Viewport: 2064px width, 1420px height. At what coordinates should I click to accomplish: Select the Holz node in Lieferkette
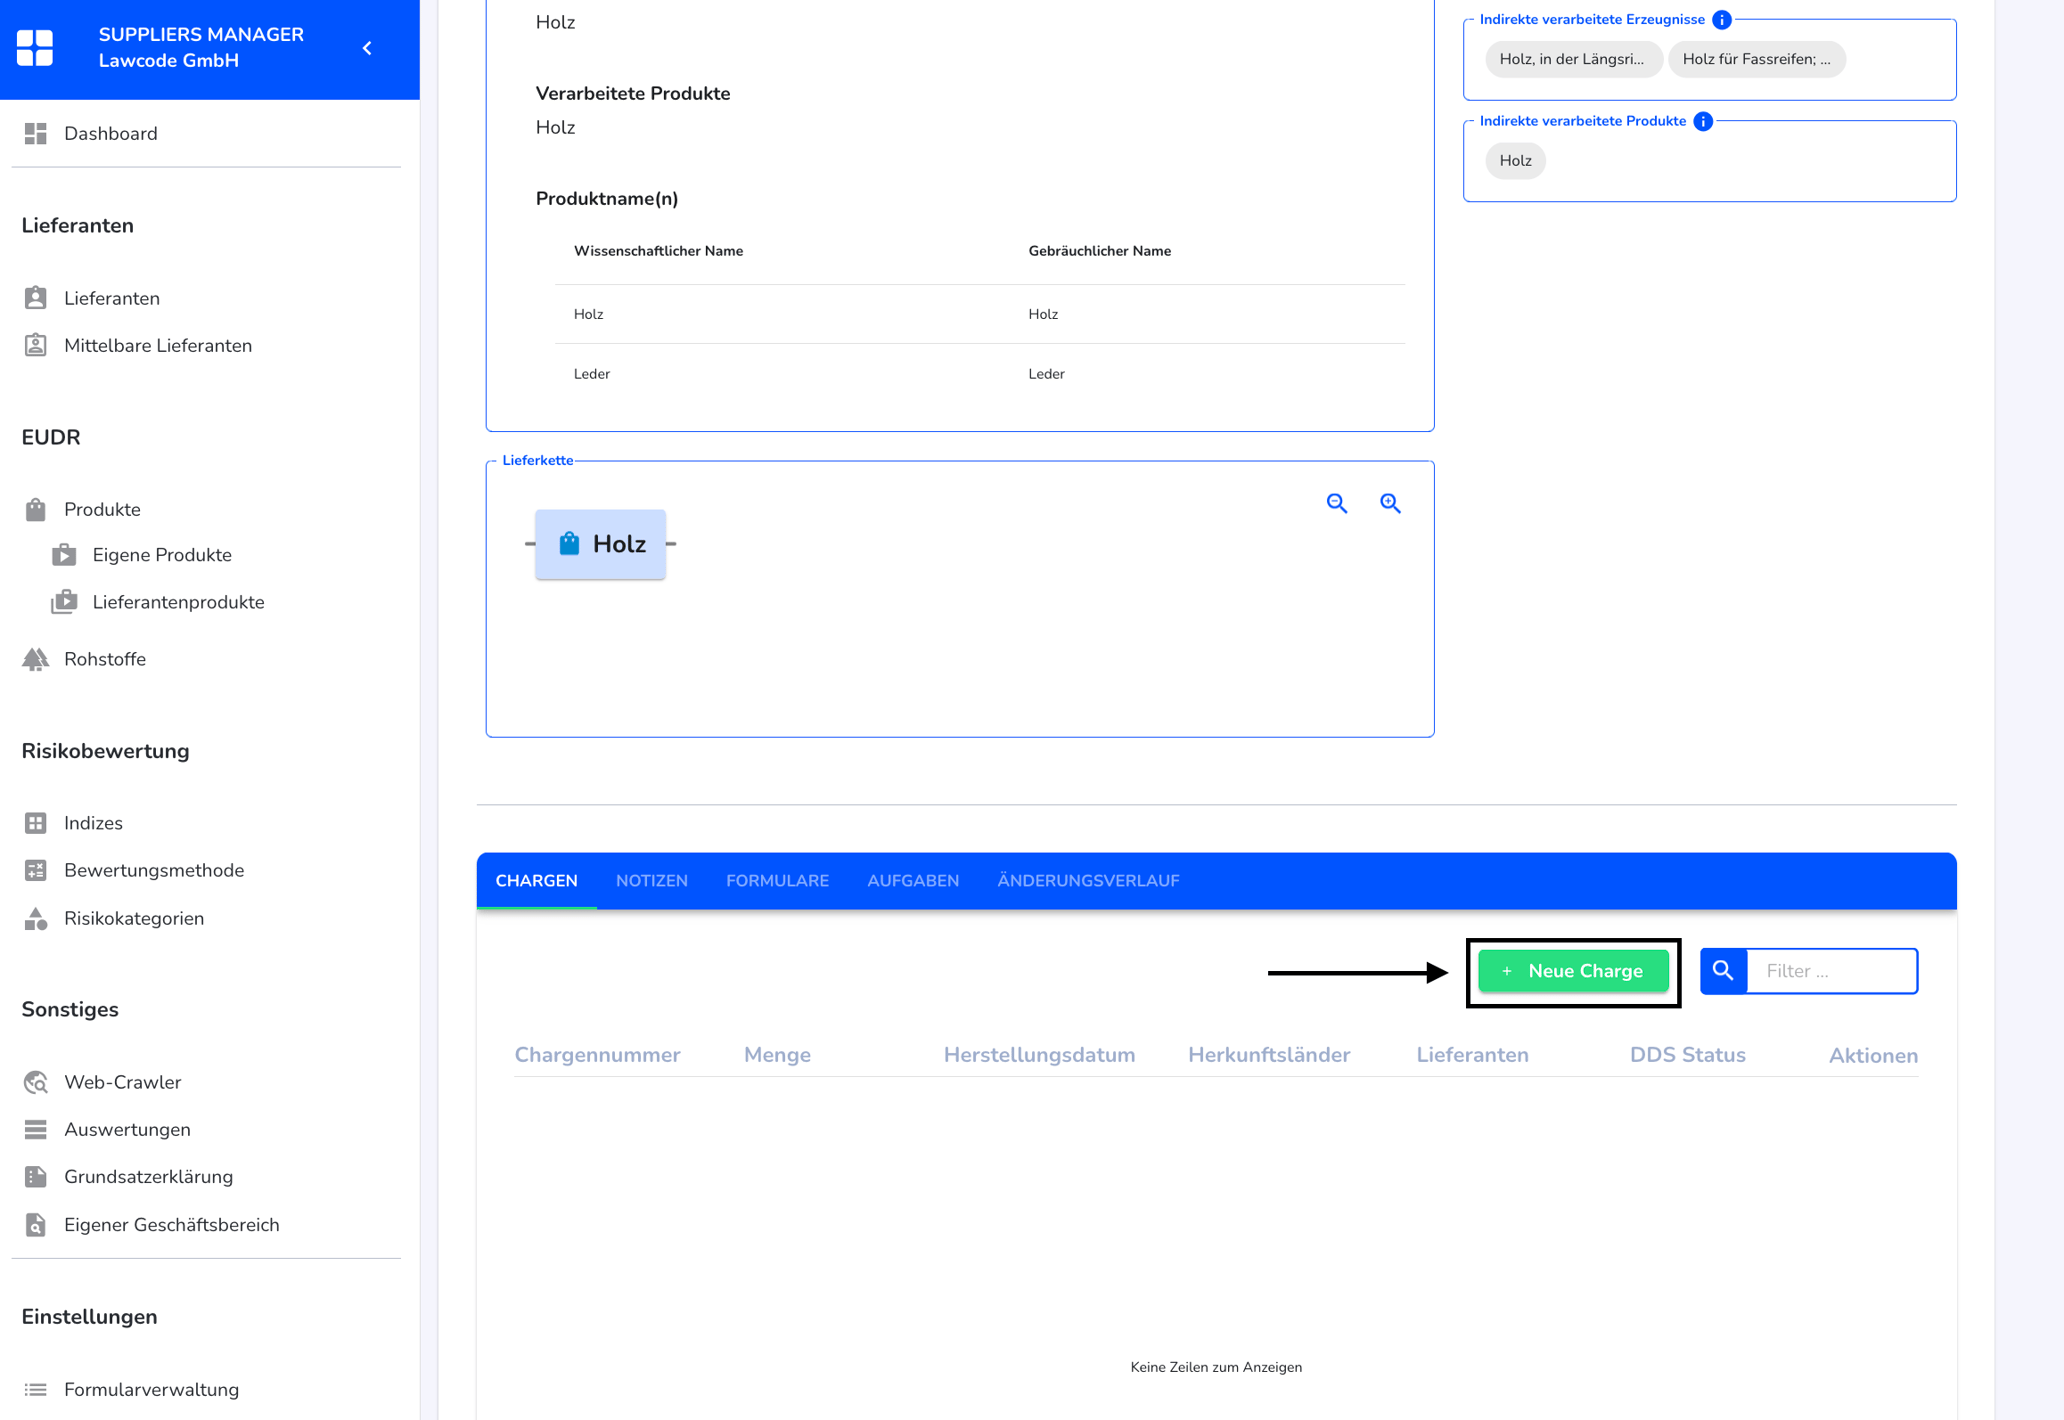[x=600, y=544]
